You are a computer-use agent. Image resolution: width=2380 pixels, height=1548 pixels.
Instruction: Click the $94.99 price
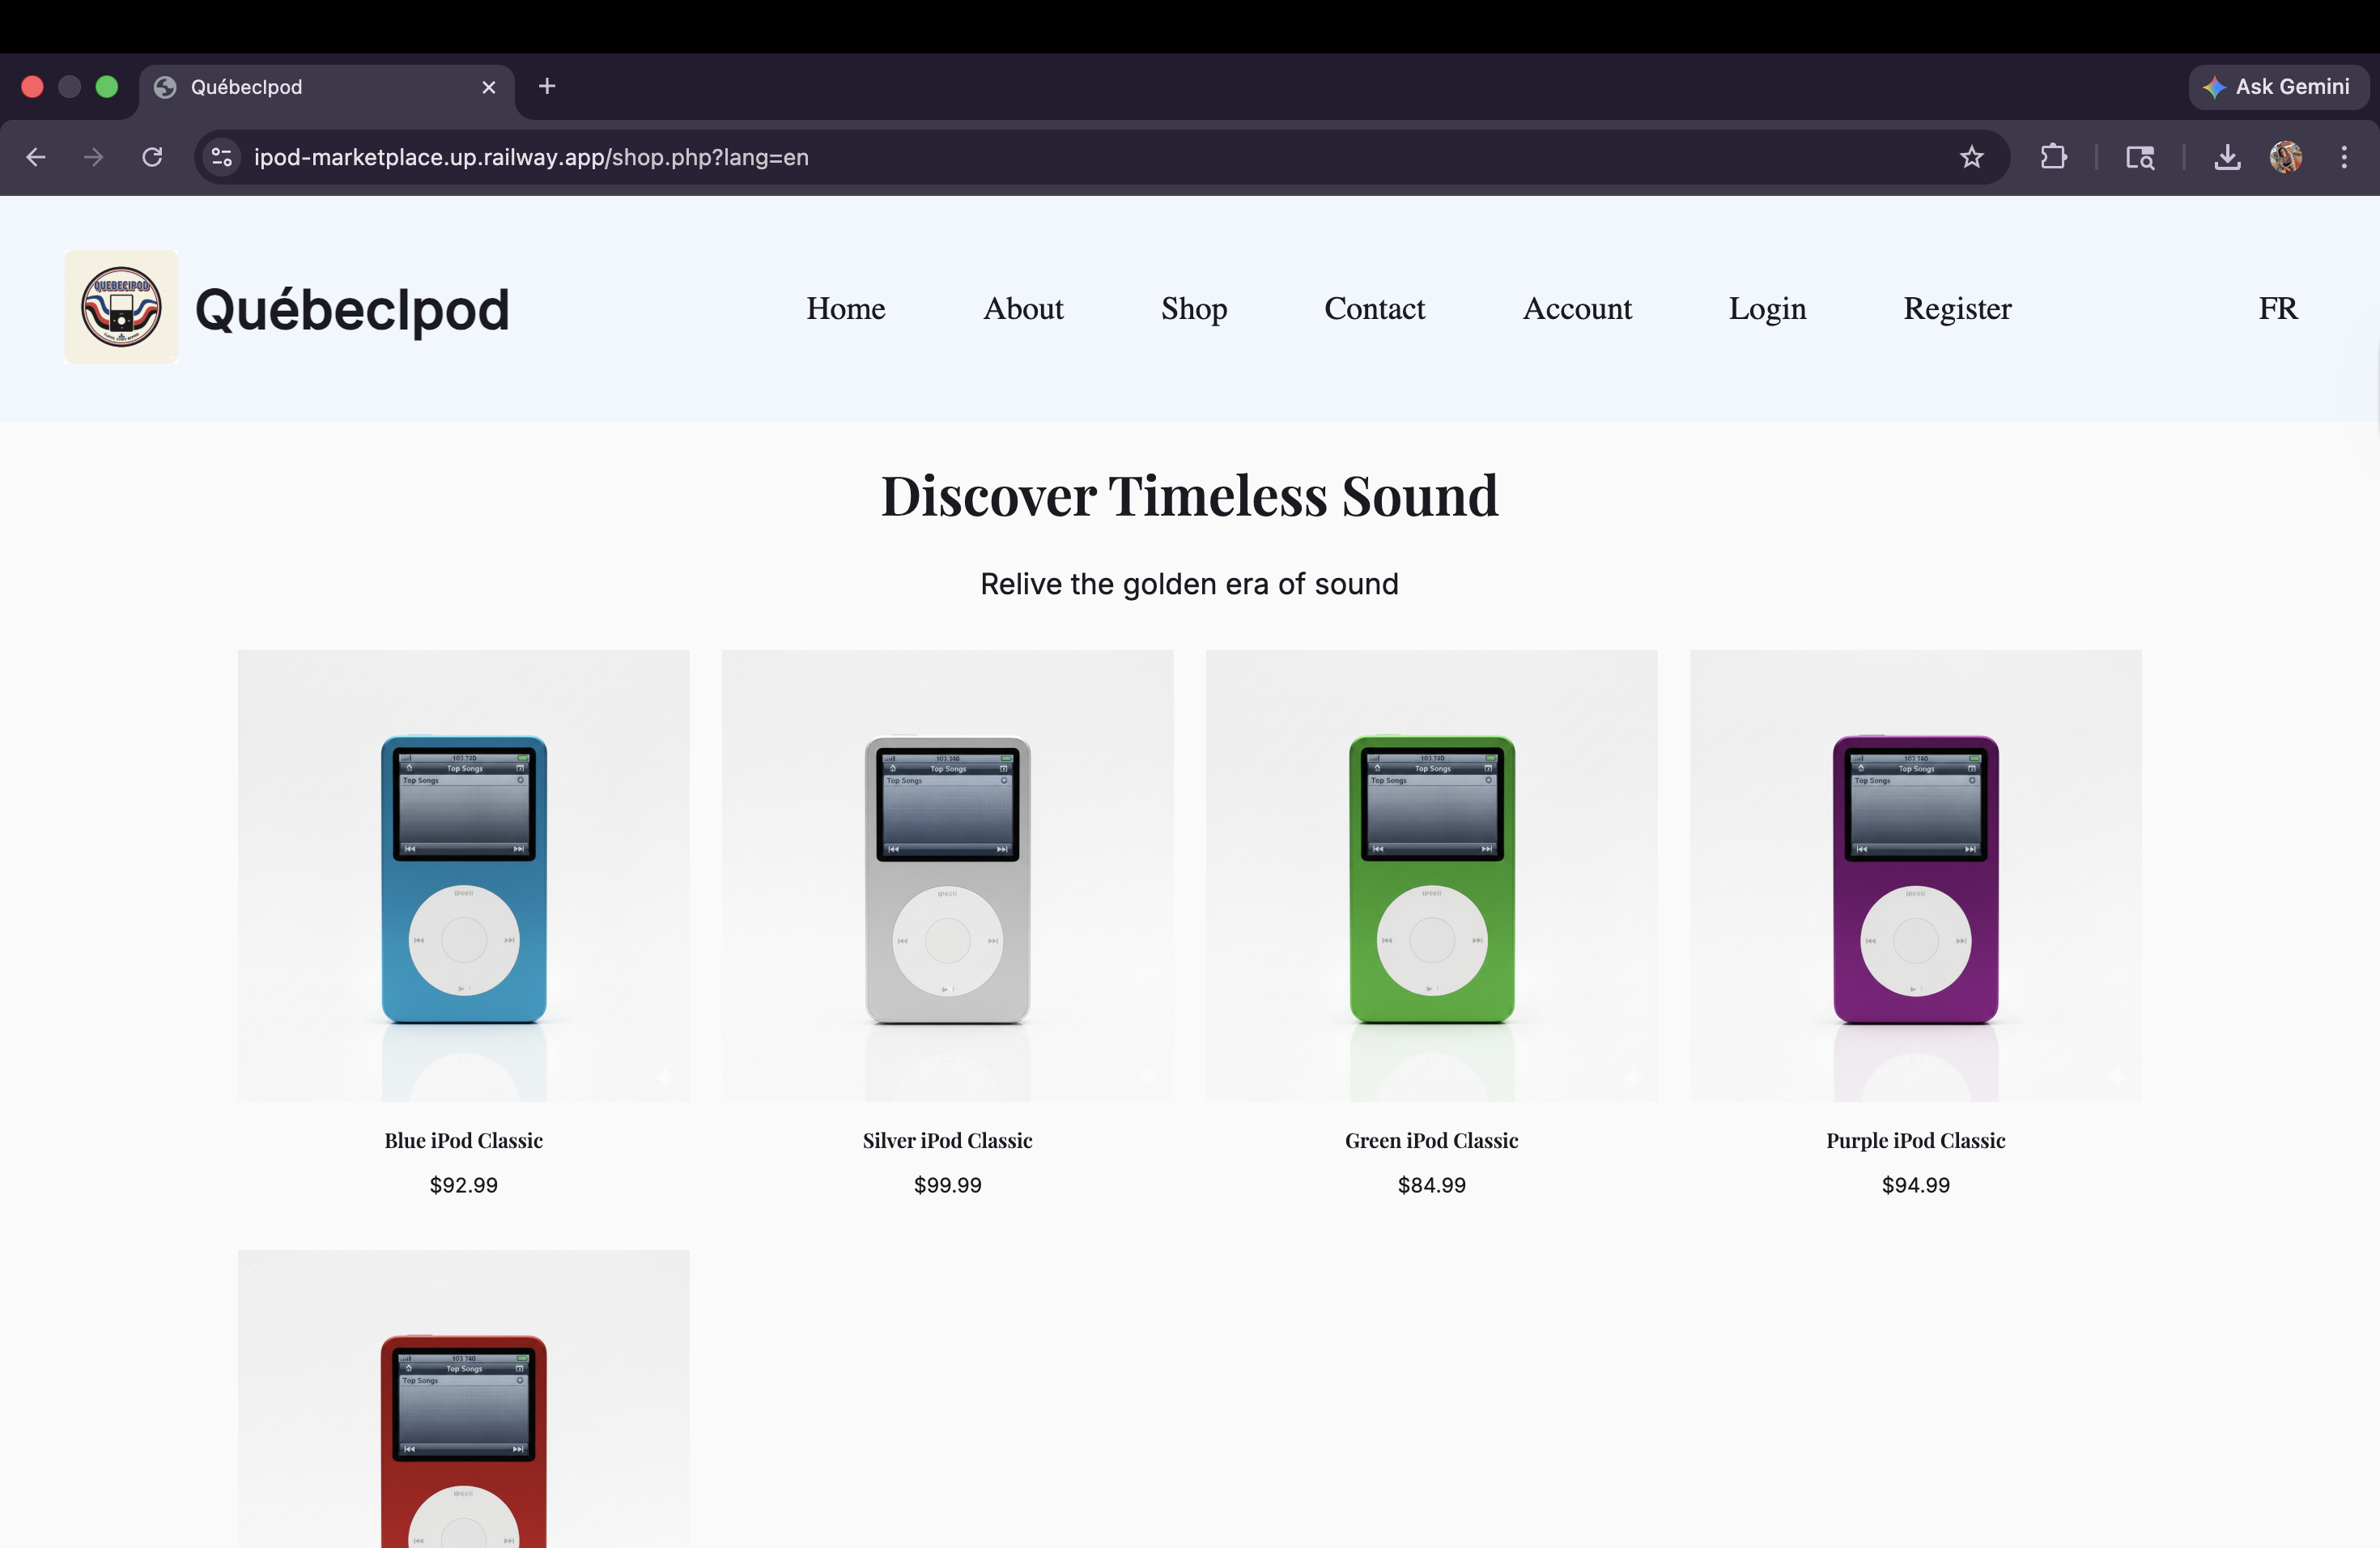[1915, 1185]
